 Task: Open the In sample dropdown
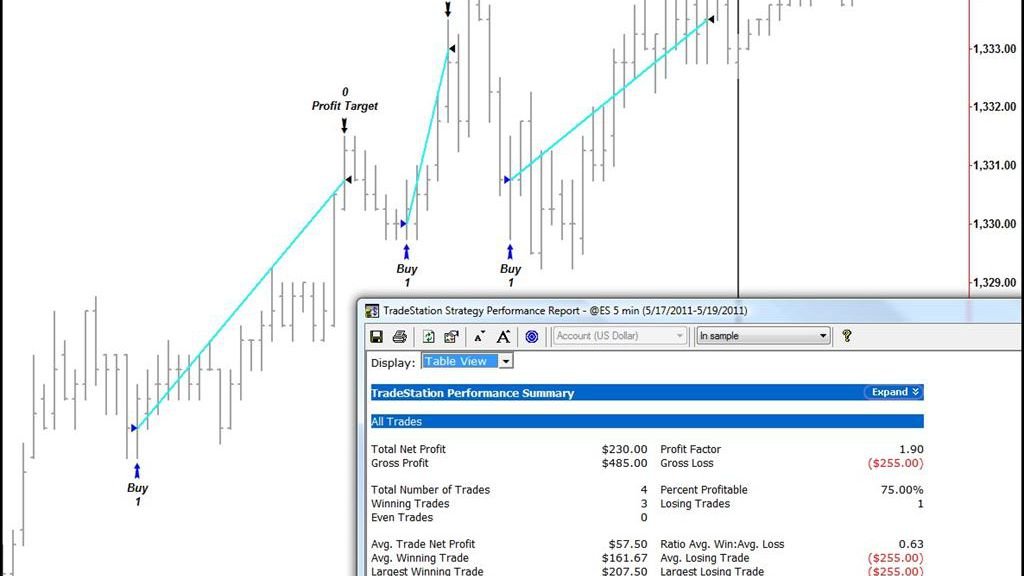(763, 336)
